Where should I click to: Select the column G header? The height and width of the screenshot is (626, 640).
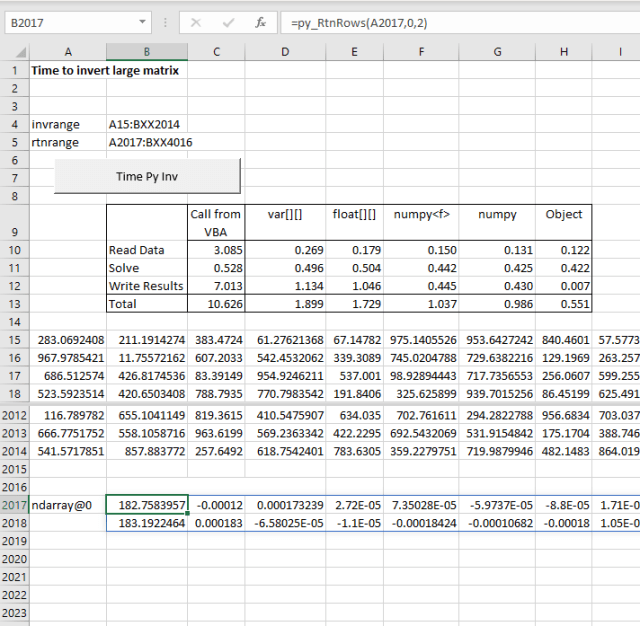497,51
